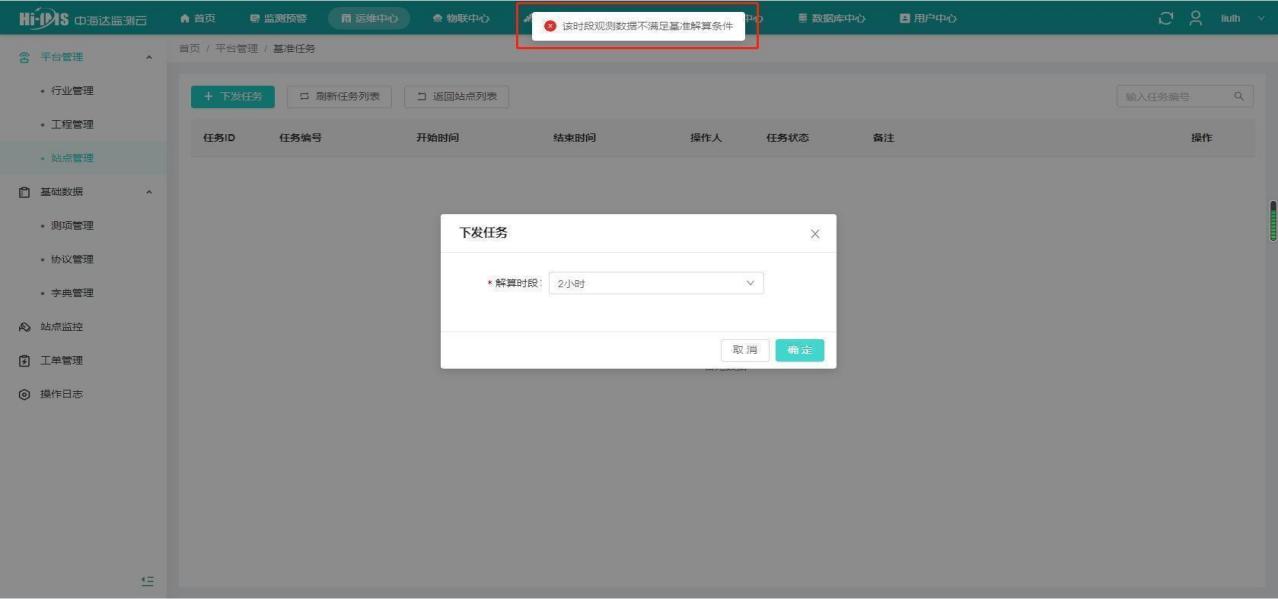Click 取消 to cancel the dialog
Screen dimensions: 1278x599
coord(745,350)
